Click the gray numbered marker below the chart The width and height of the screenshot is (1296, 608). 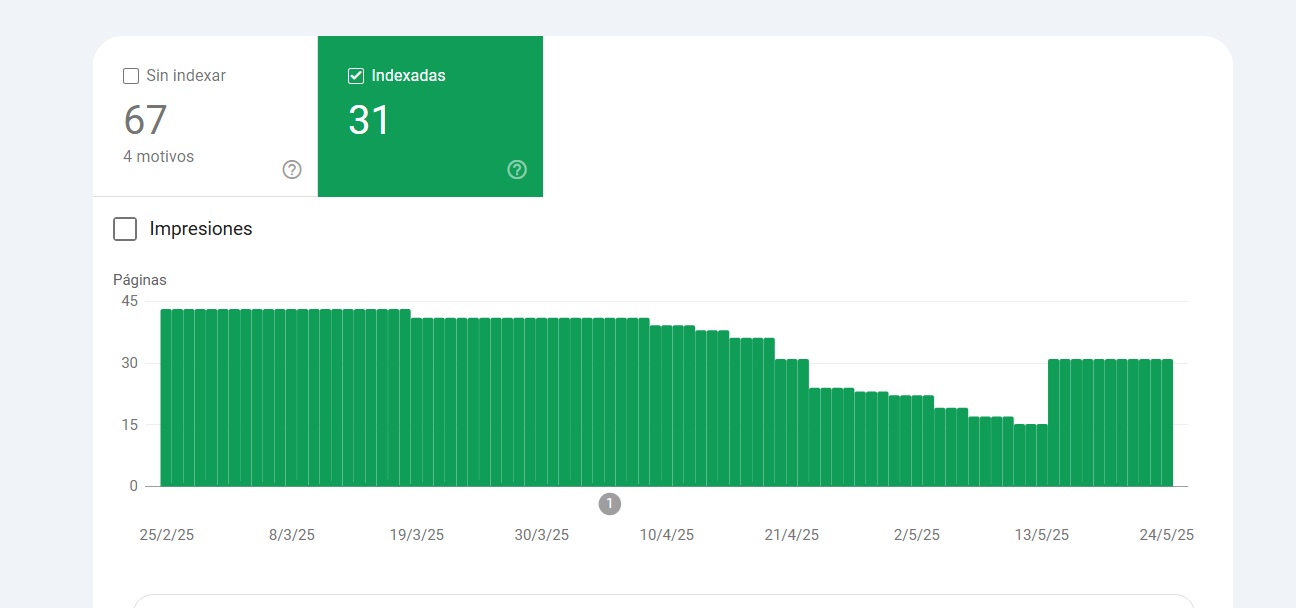point(610,504)
